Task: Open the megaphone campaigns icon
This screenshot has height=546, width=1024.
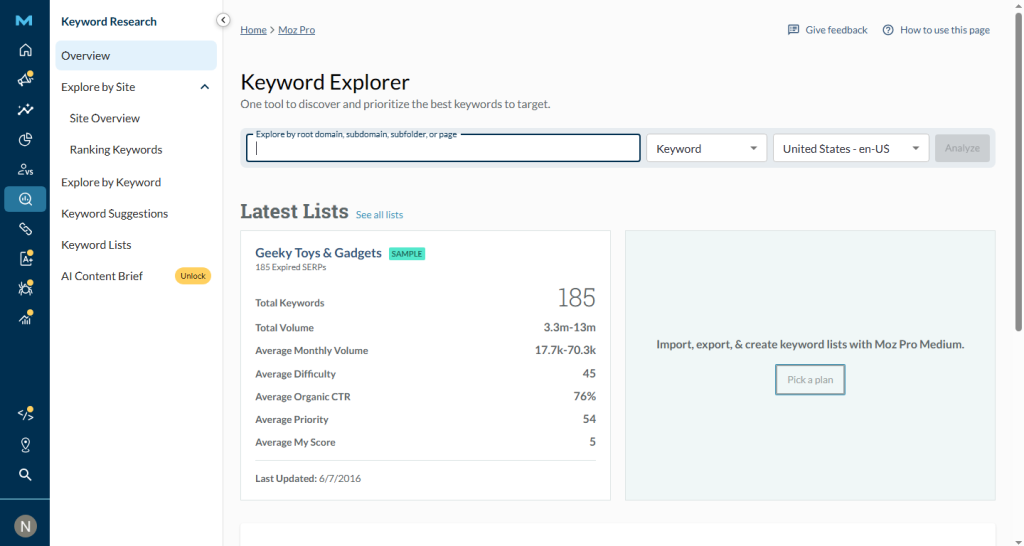Action: pos(25,80)
